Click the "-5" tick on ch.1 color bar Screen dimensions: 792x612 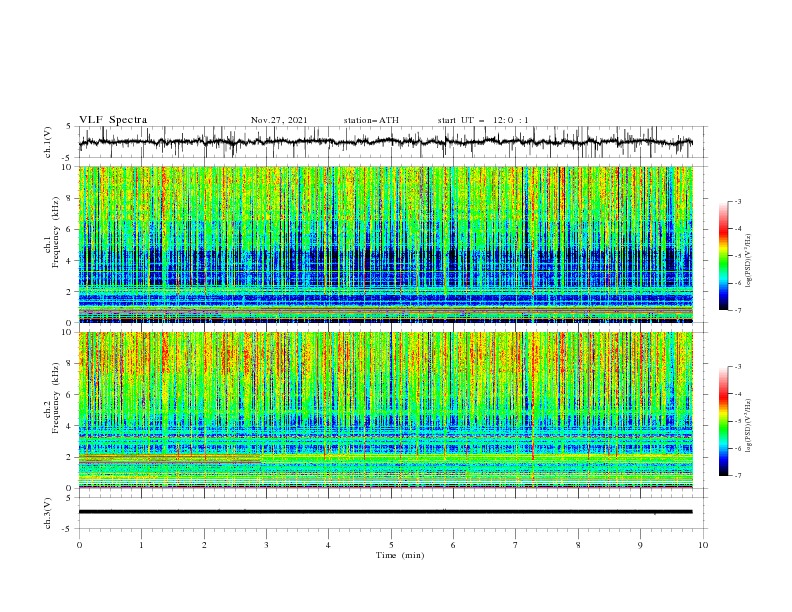click(738, 256)
